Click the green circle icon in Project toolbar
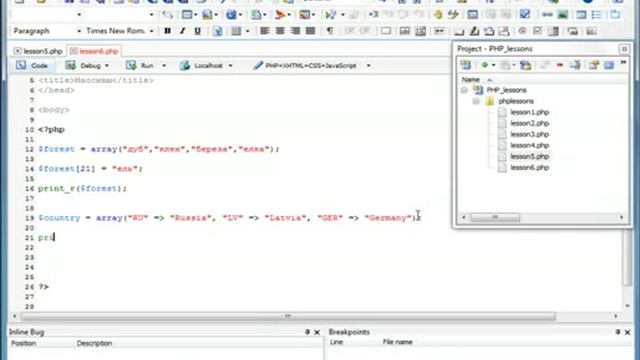The height and width of the screenshot is (360, 640). [x=485, y=65]
